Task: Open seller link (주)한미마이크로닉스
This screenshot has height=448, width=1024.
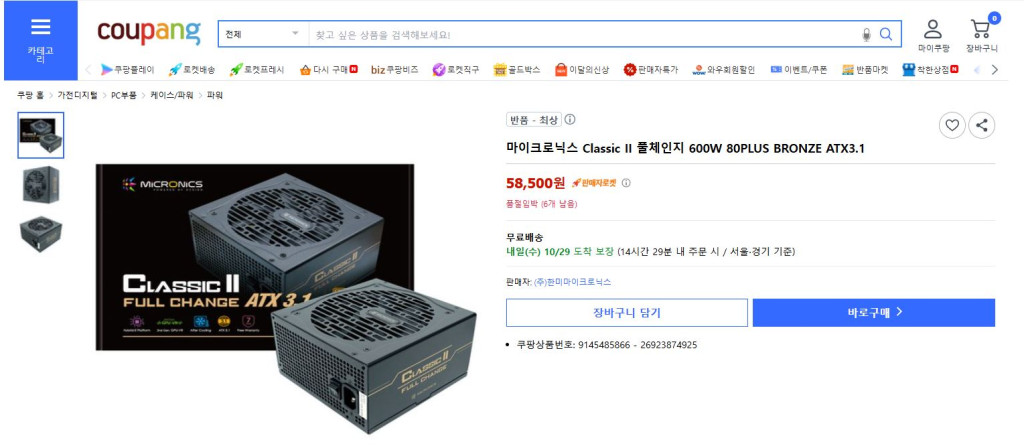Action: pos(572,282)
